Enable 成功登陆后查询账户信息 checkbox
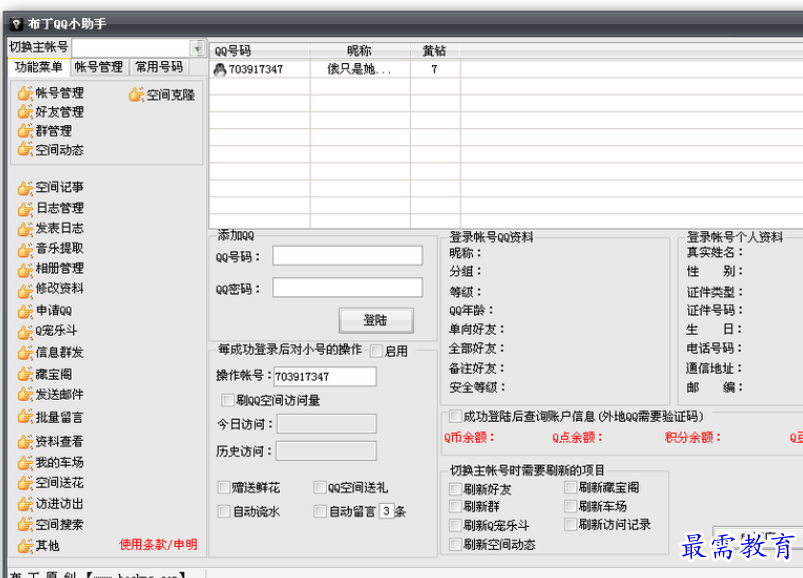This screenshot has width=803, height=578. click(455, 416)
